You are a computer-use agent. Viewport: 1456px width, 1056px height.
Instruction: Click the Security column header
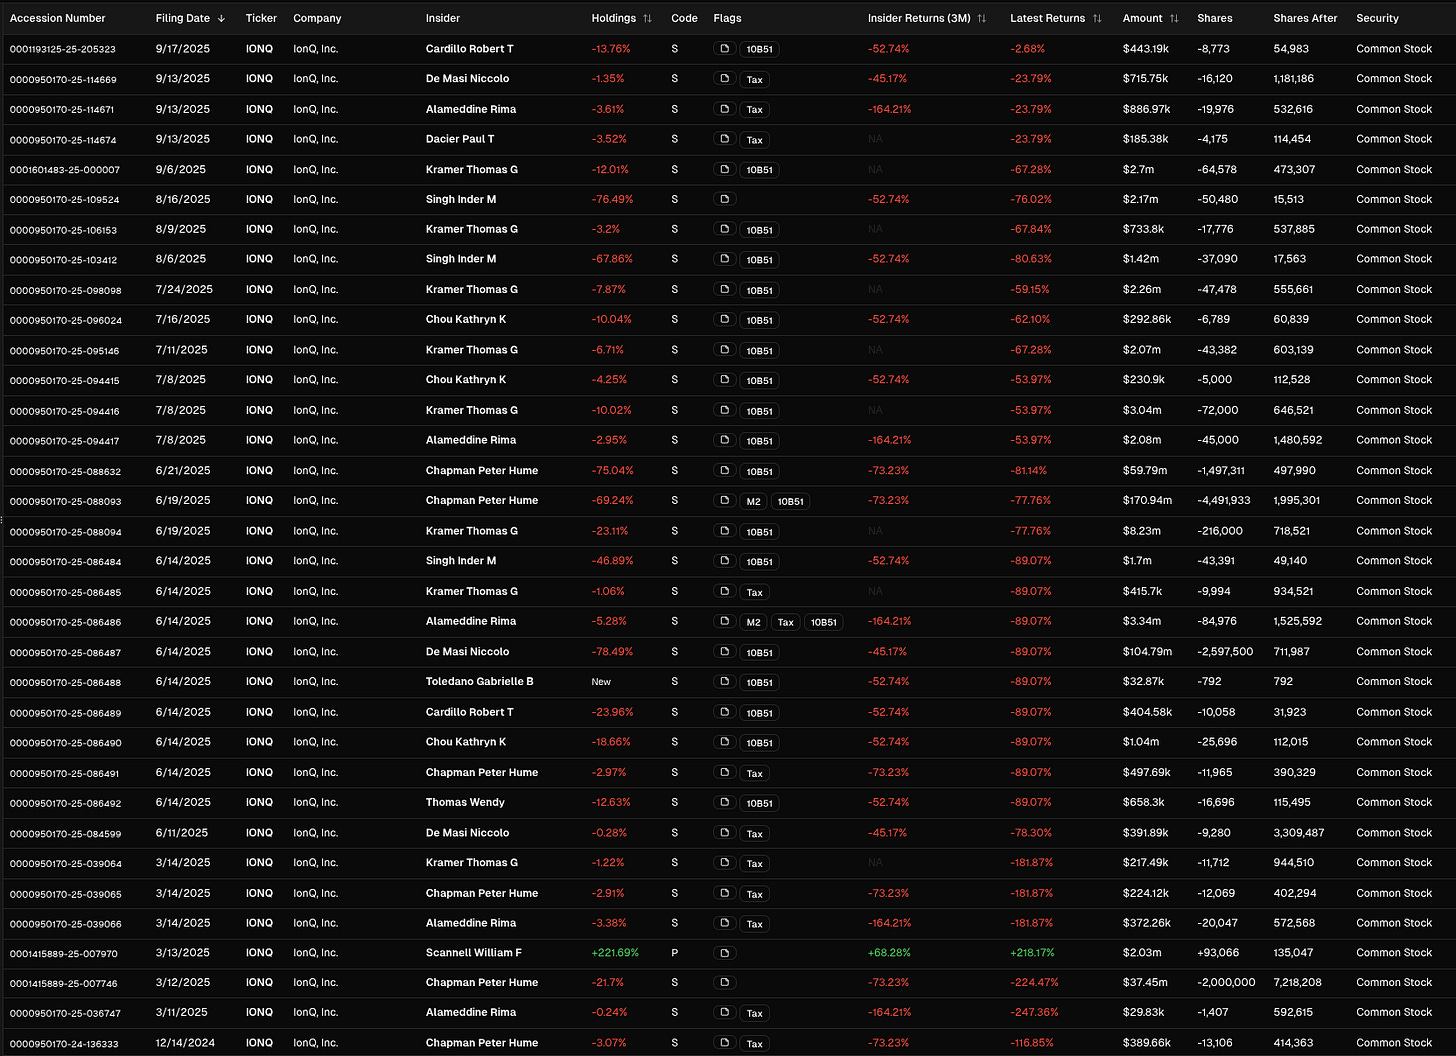(x=1377, y=19)
